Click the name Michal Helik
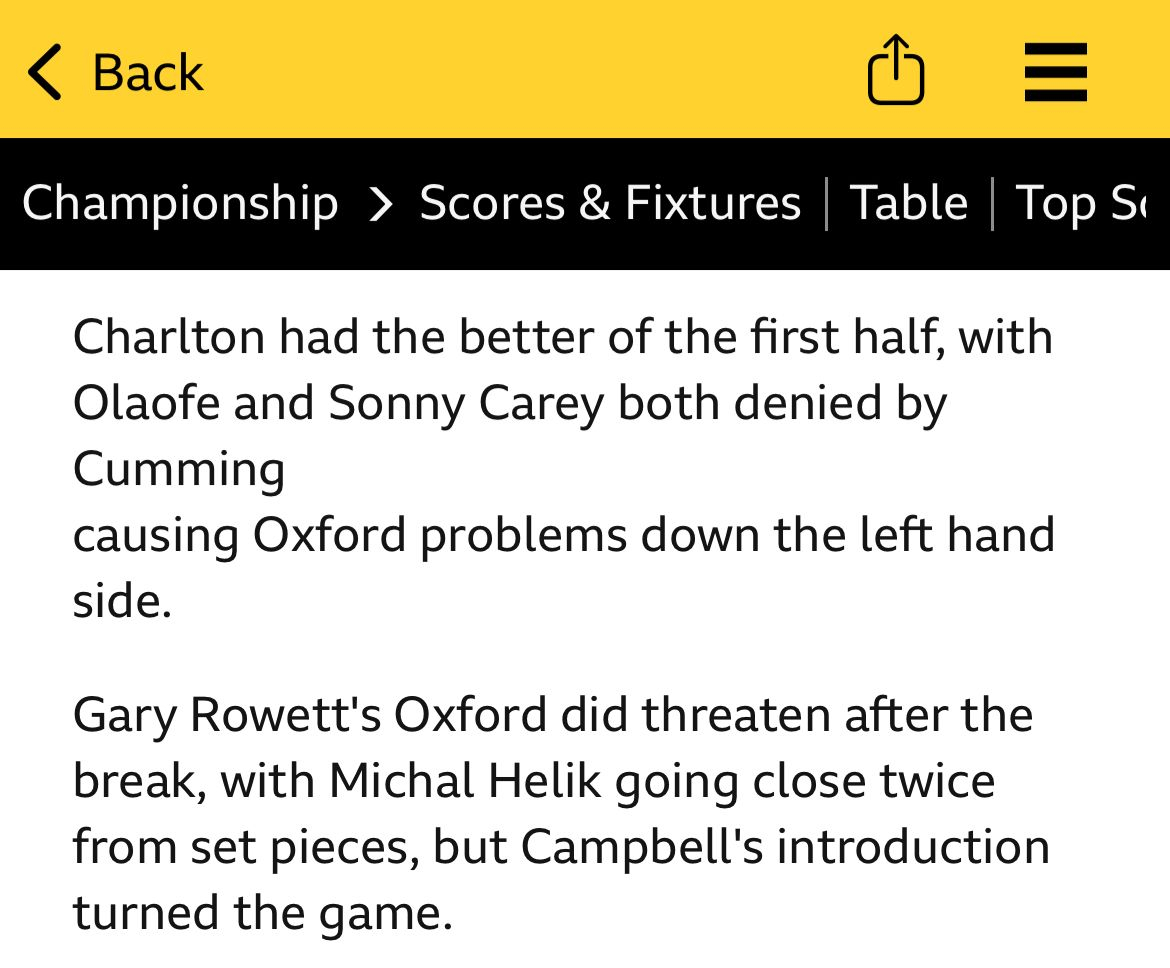This screenshot has width=1170, height=968. [x=465, y=781]
